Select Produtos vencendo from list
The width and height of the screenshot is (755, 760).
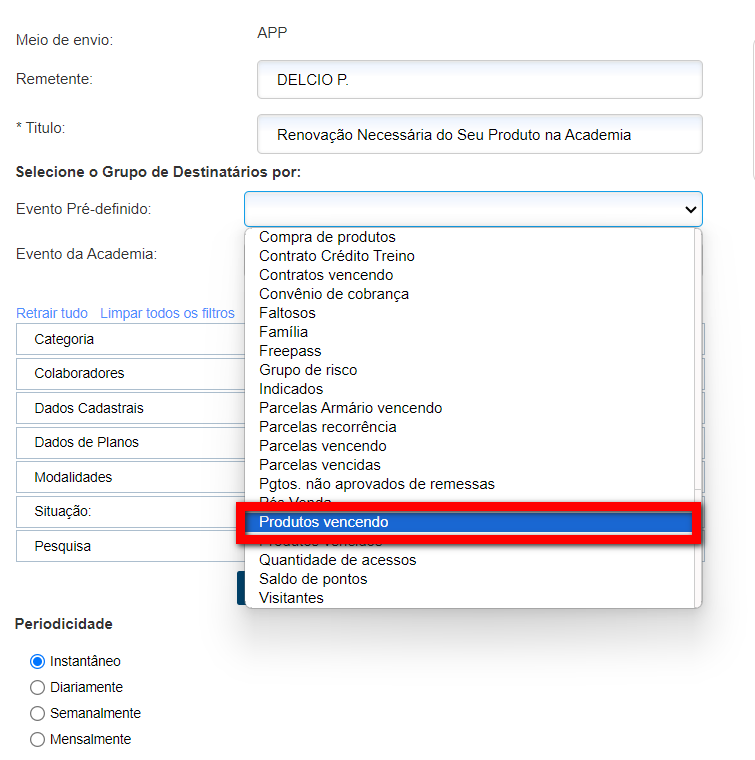(324, 522)
